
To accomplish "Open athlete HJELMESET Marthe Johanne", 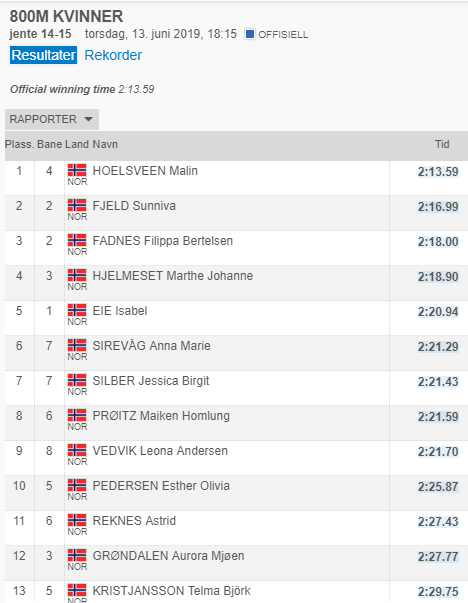I will click(173, 276).
